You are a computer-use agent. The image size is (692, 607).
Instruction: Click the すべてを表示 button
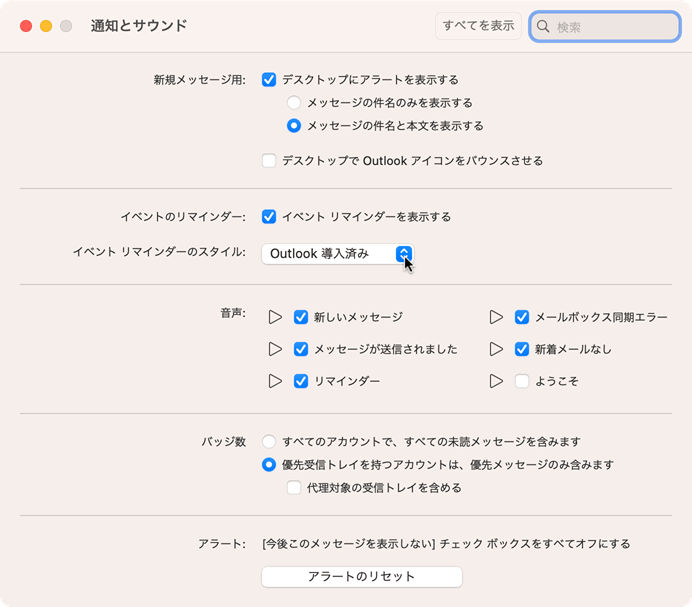[x=478, y=26]
